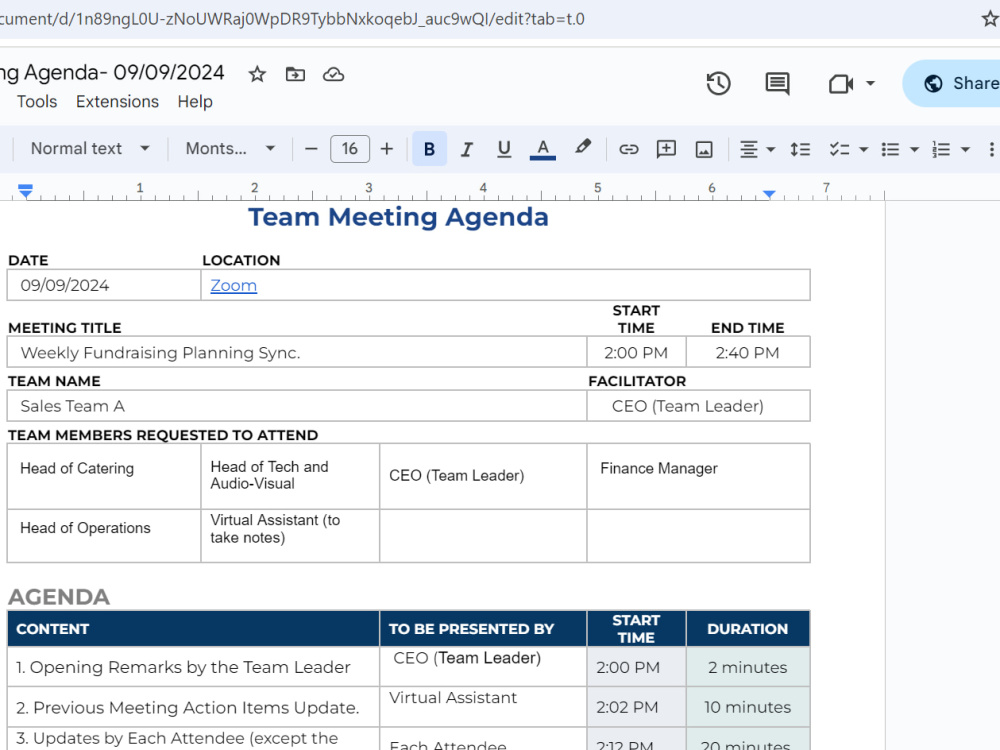Toggle bold formatting
Screen dimensions: 1000x750
tap(429, 149)
